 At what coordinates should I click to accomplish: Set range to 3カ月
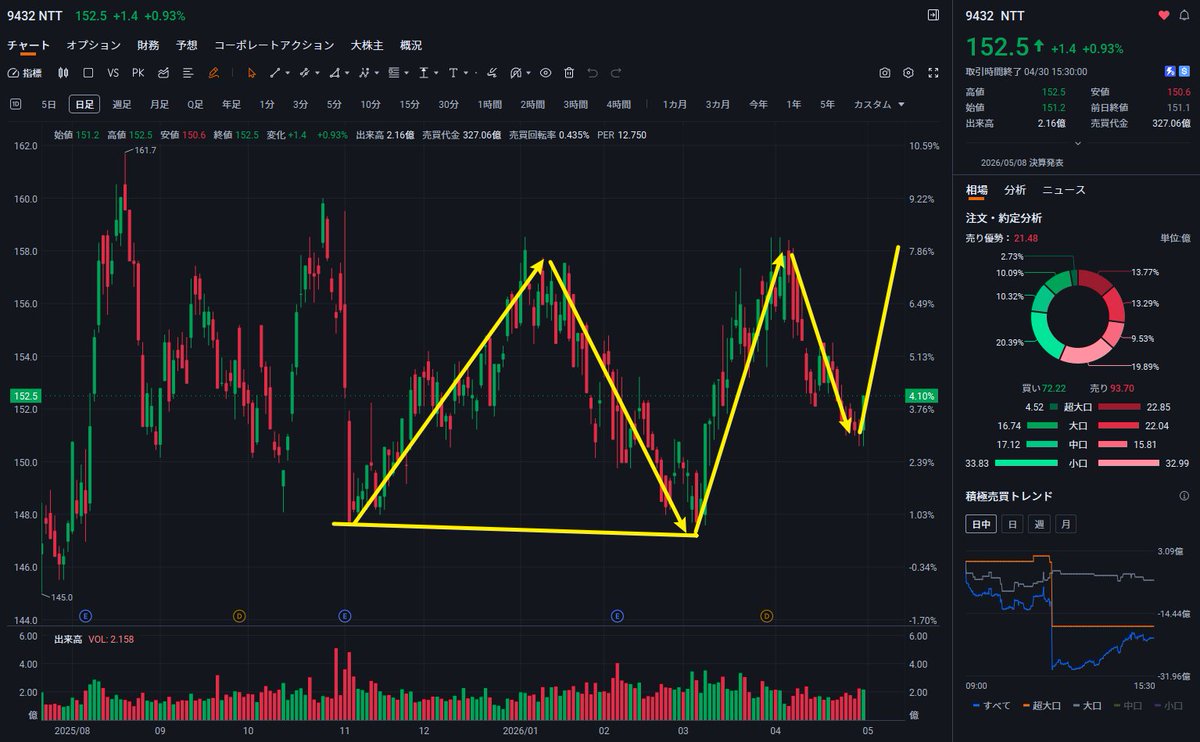pyautogui.click(x=717, y=104)
